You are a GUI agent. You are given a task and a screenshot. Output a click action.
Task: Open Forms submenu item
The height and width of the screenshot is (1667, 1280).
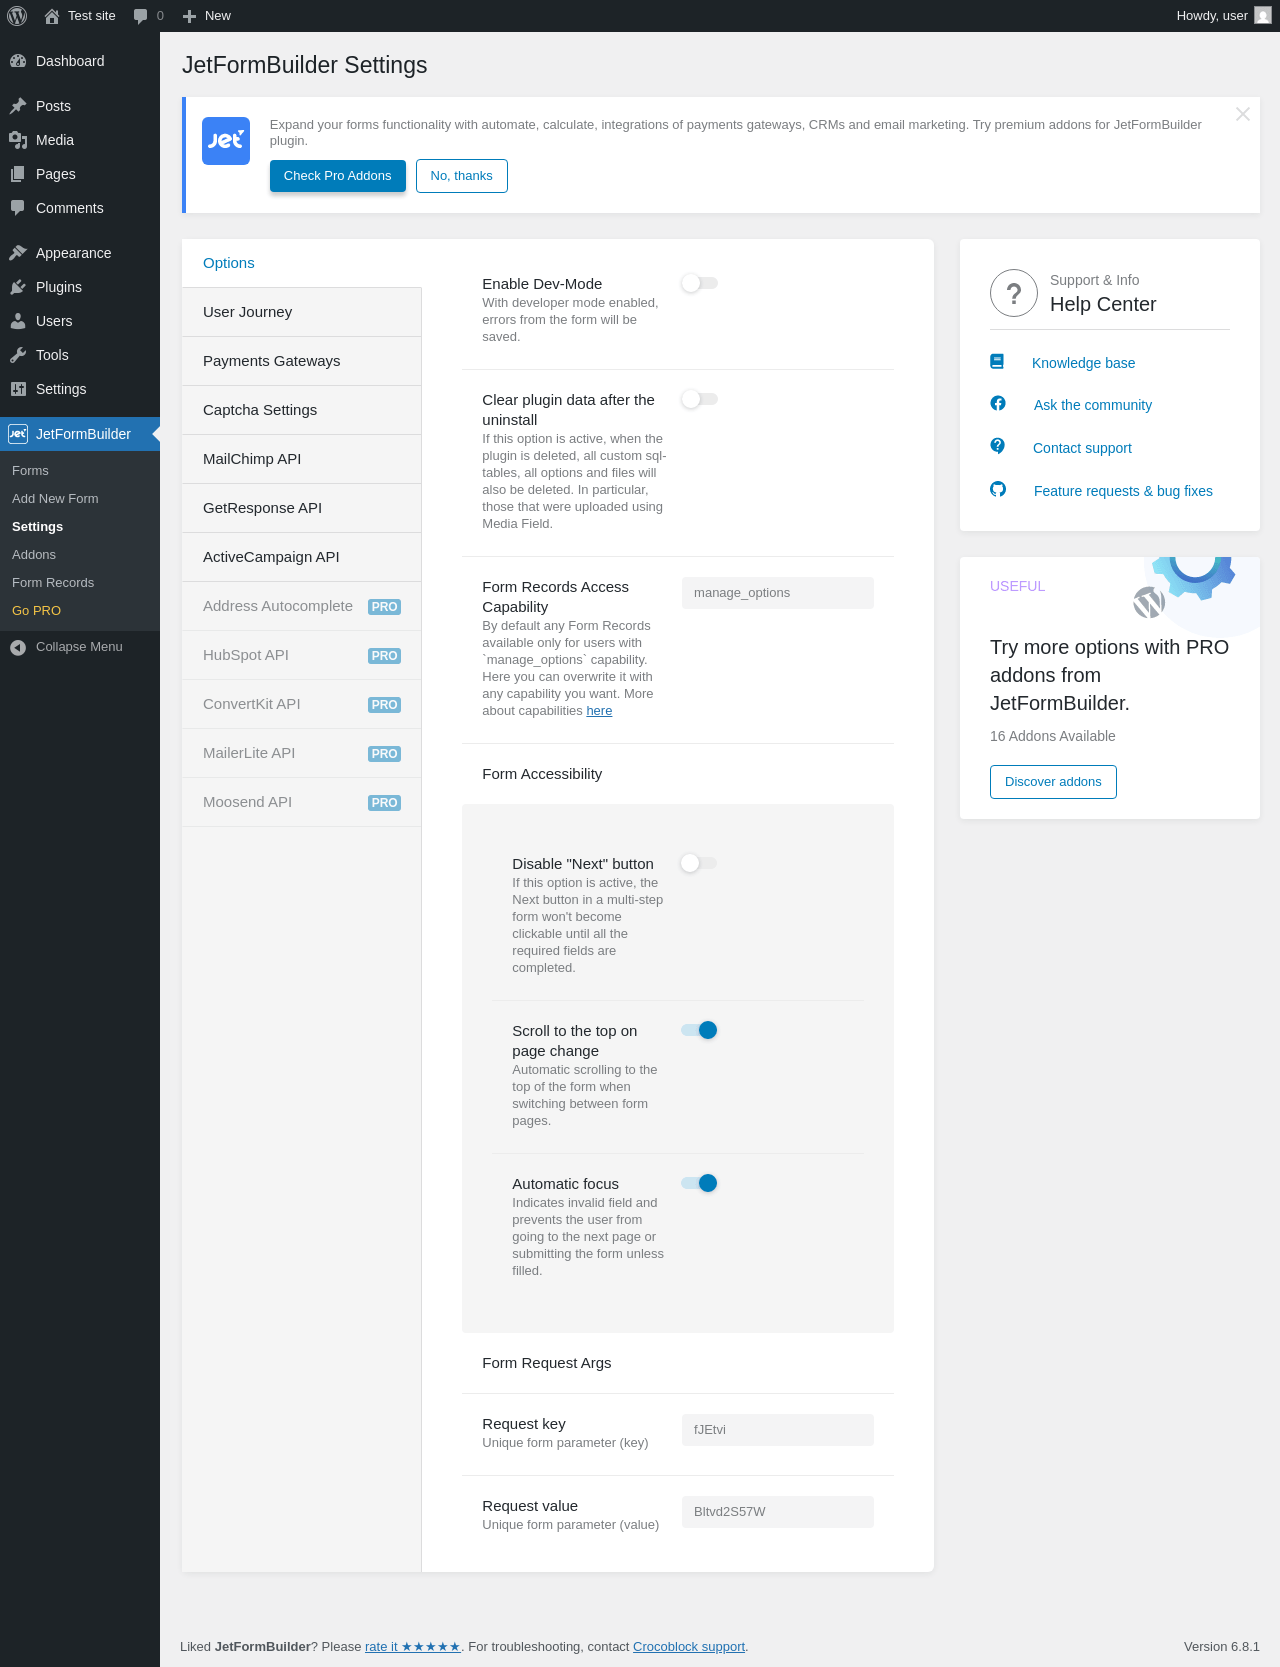pyautogui.click(x=80, y=471)
